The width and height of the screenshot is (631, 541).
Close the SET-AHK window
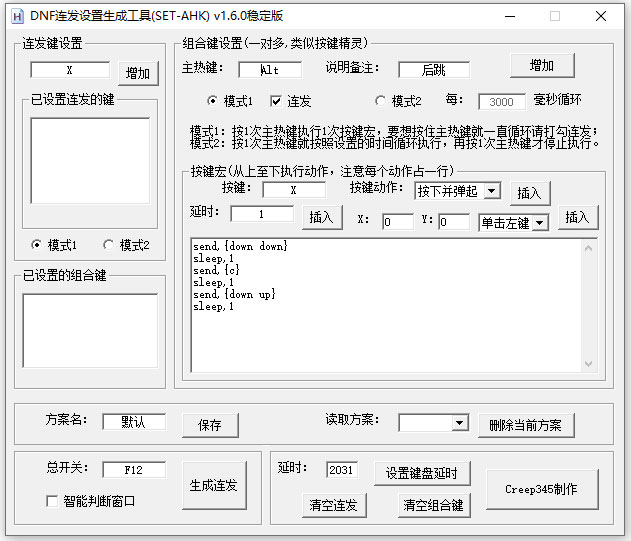(x=601, y=17)
